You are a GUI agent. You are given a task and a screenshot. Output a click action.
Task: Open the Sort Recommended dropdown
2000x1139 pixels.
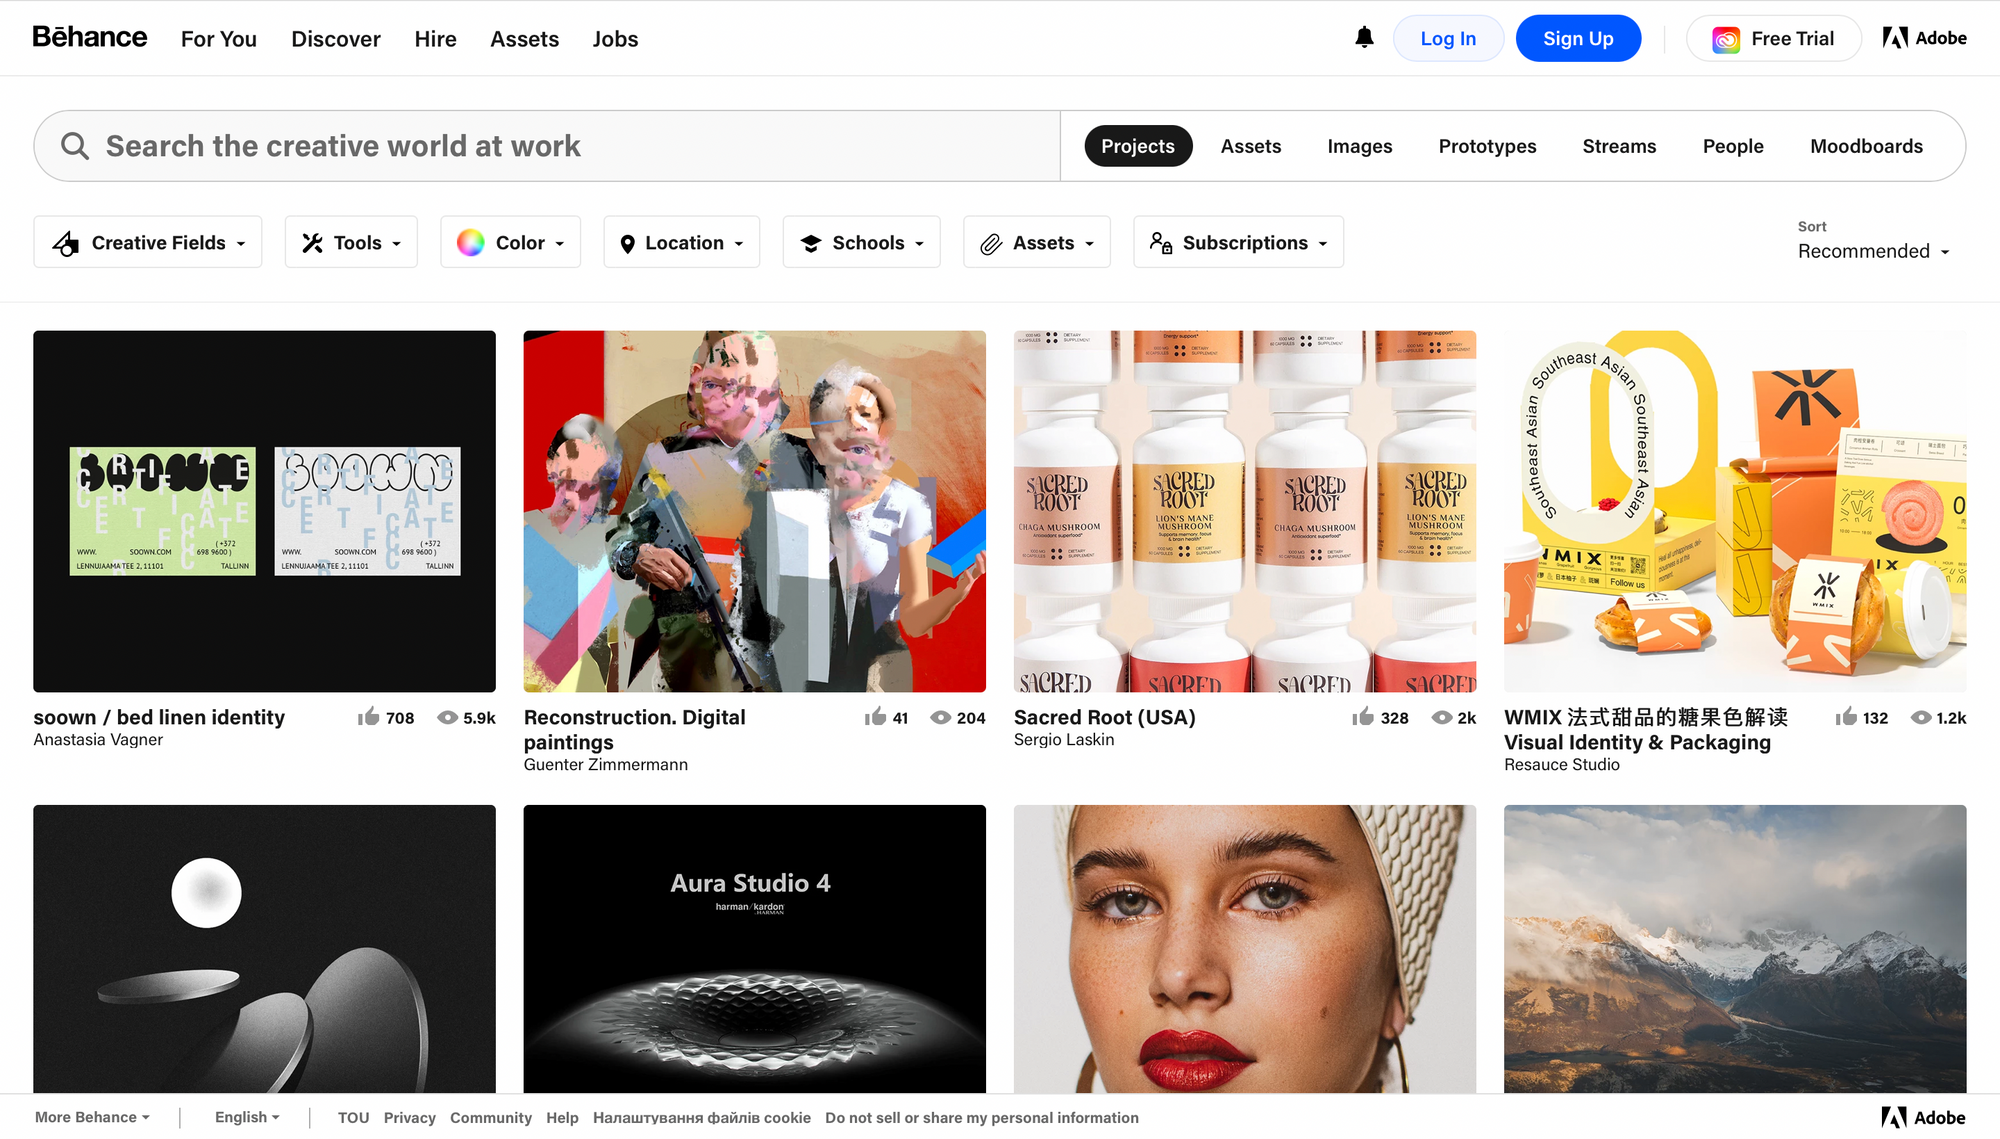(x=1873, y=251)
